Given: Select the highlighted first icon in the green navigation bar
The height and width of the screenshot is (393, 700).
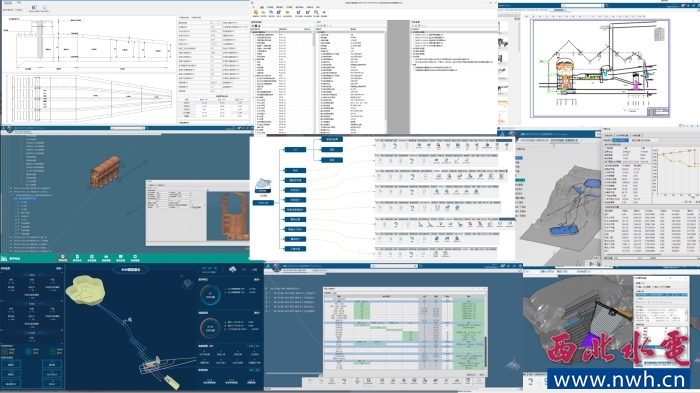Looking at the screenshot, I should [x=63, y=258].
